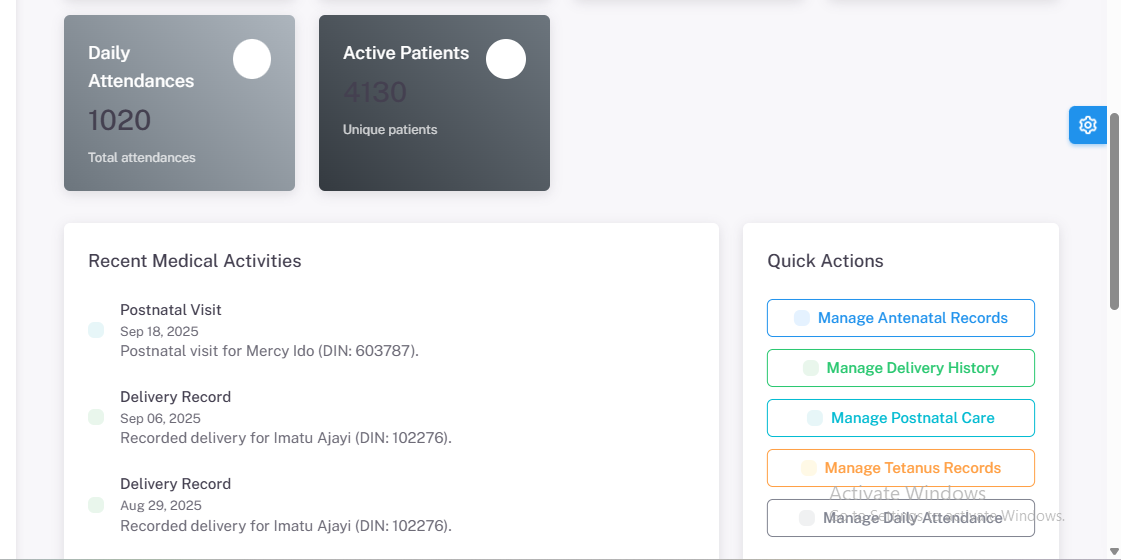Viewport: 1121px width, 560px height.
Task: Click the scrollbar down arrow
Action: (x=1114, y=551)
